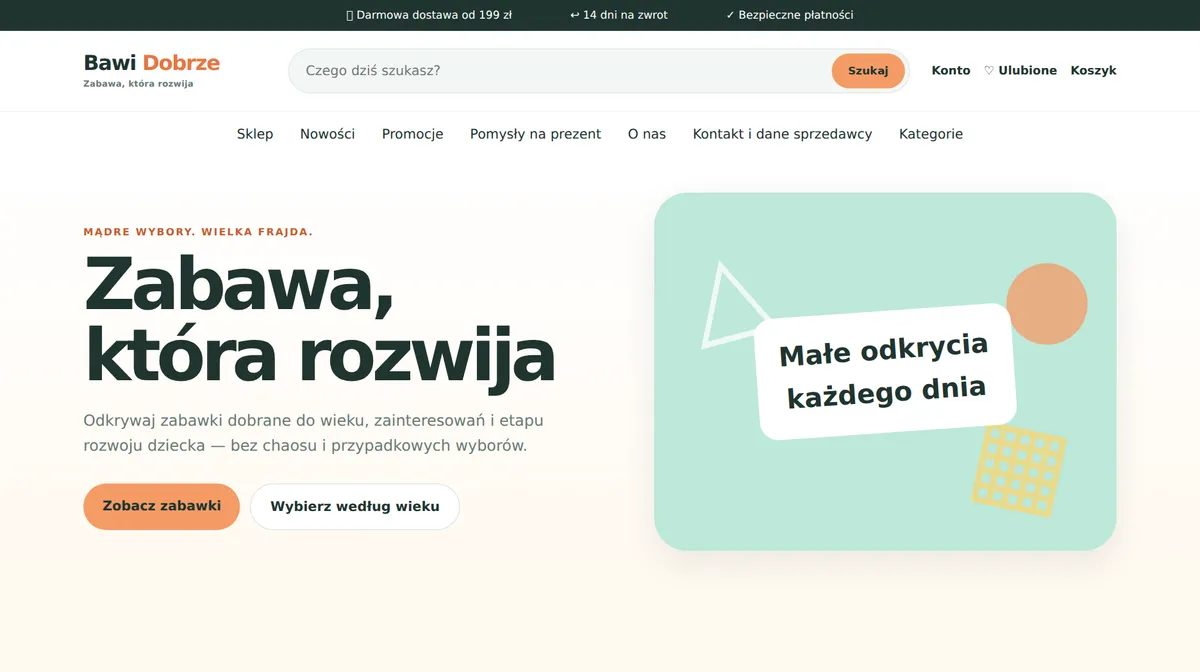
Task: Open the O nas page
Action: coord(647,134)
